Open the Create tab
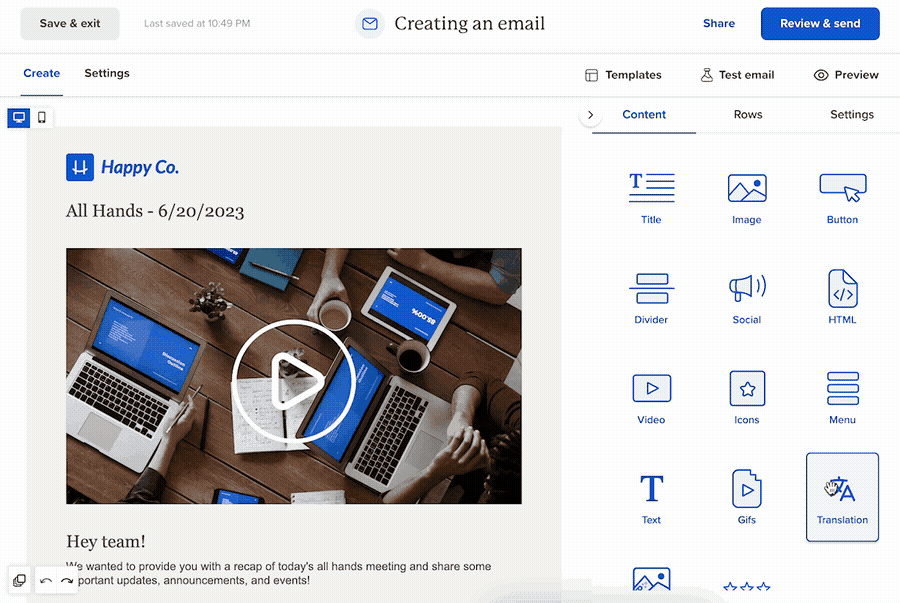 coord(41,73)
